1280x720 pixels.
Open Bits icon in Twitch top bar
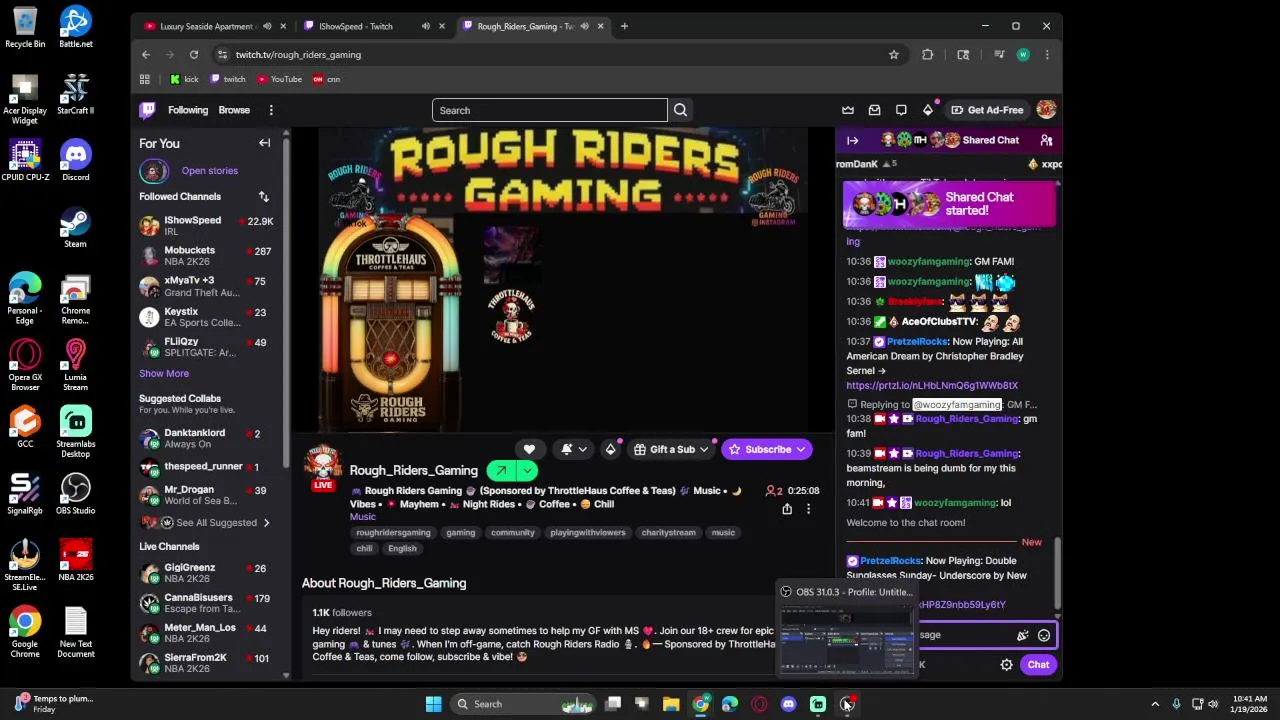(x=928, y=110)
